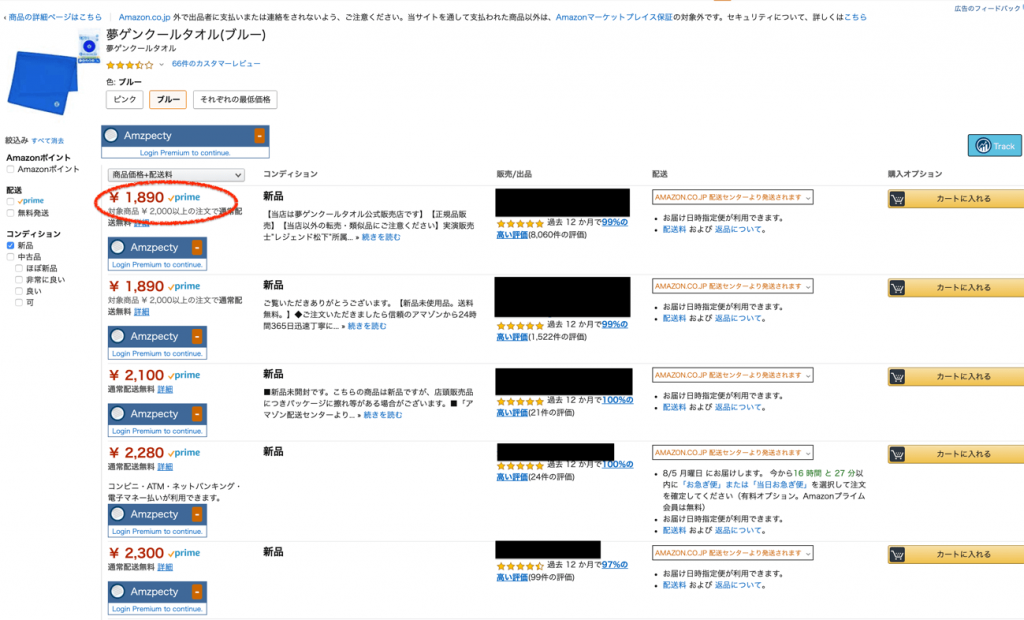Tick the 良い condition checkbox
1024x620 pixels.
click(x=19, y=291)
